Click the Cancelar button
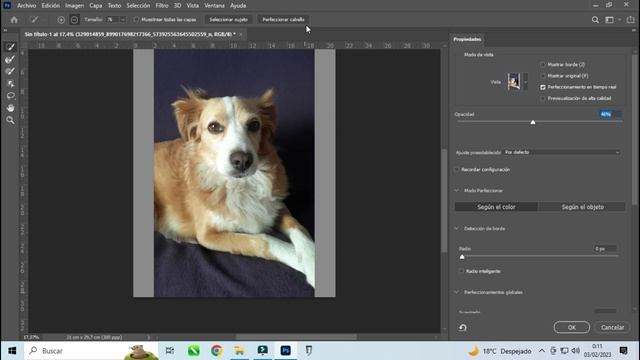 pos(612,327)
